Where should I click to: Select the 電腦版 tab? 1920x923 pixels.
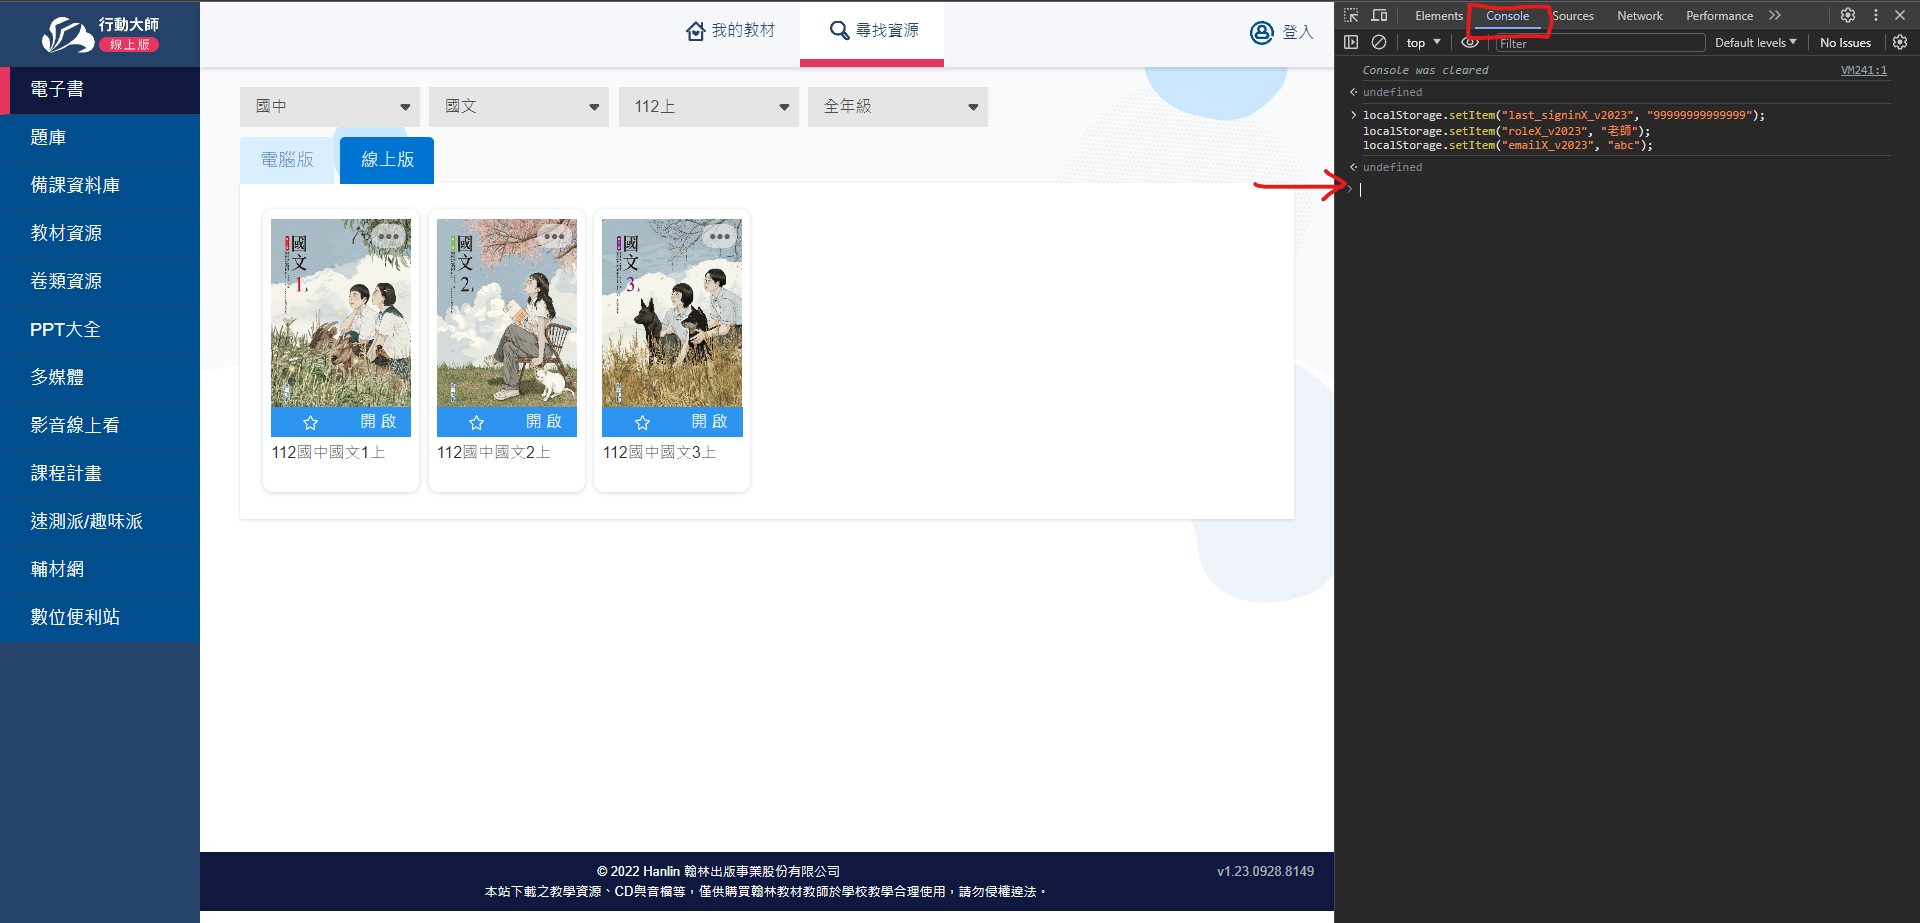click(287, 160)
